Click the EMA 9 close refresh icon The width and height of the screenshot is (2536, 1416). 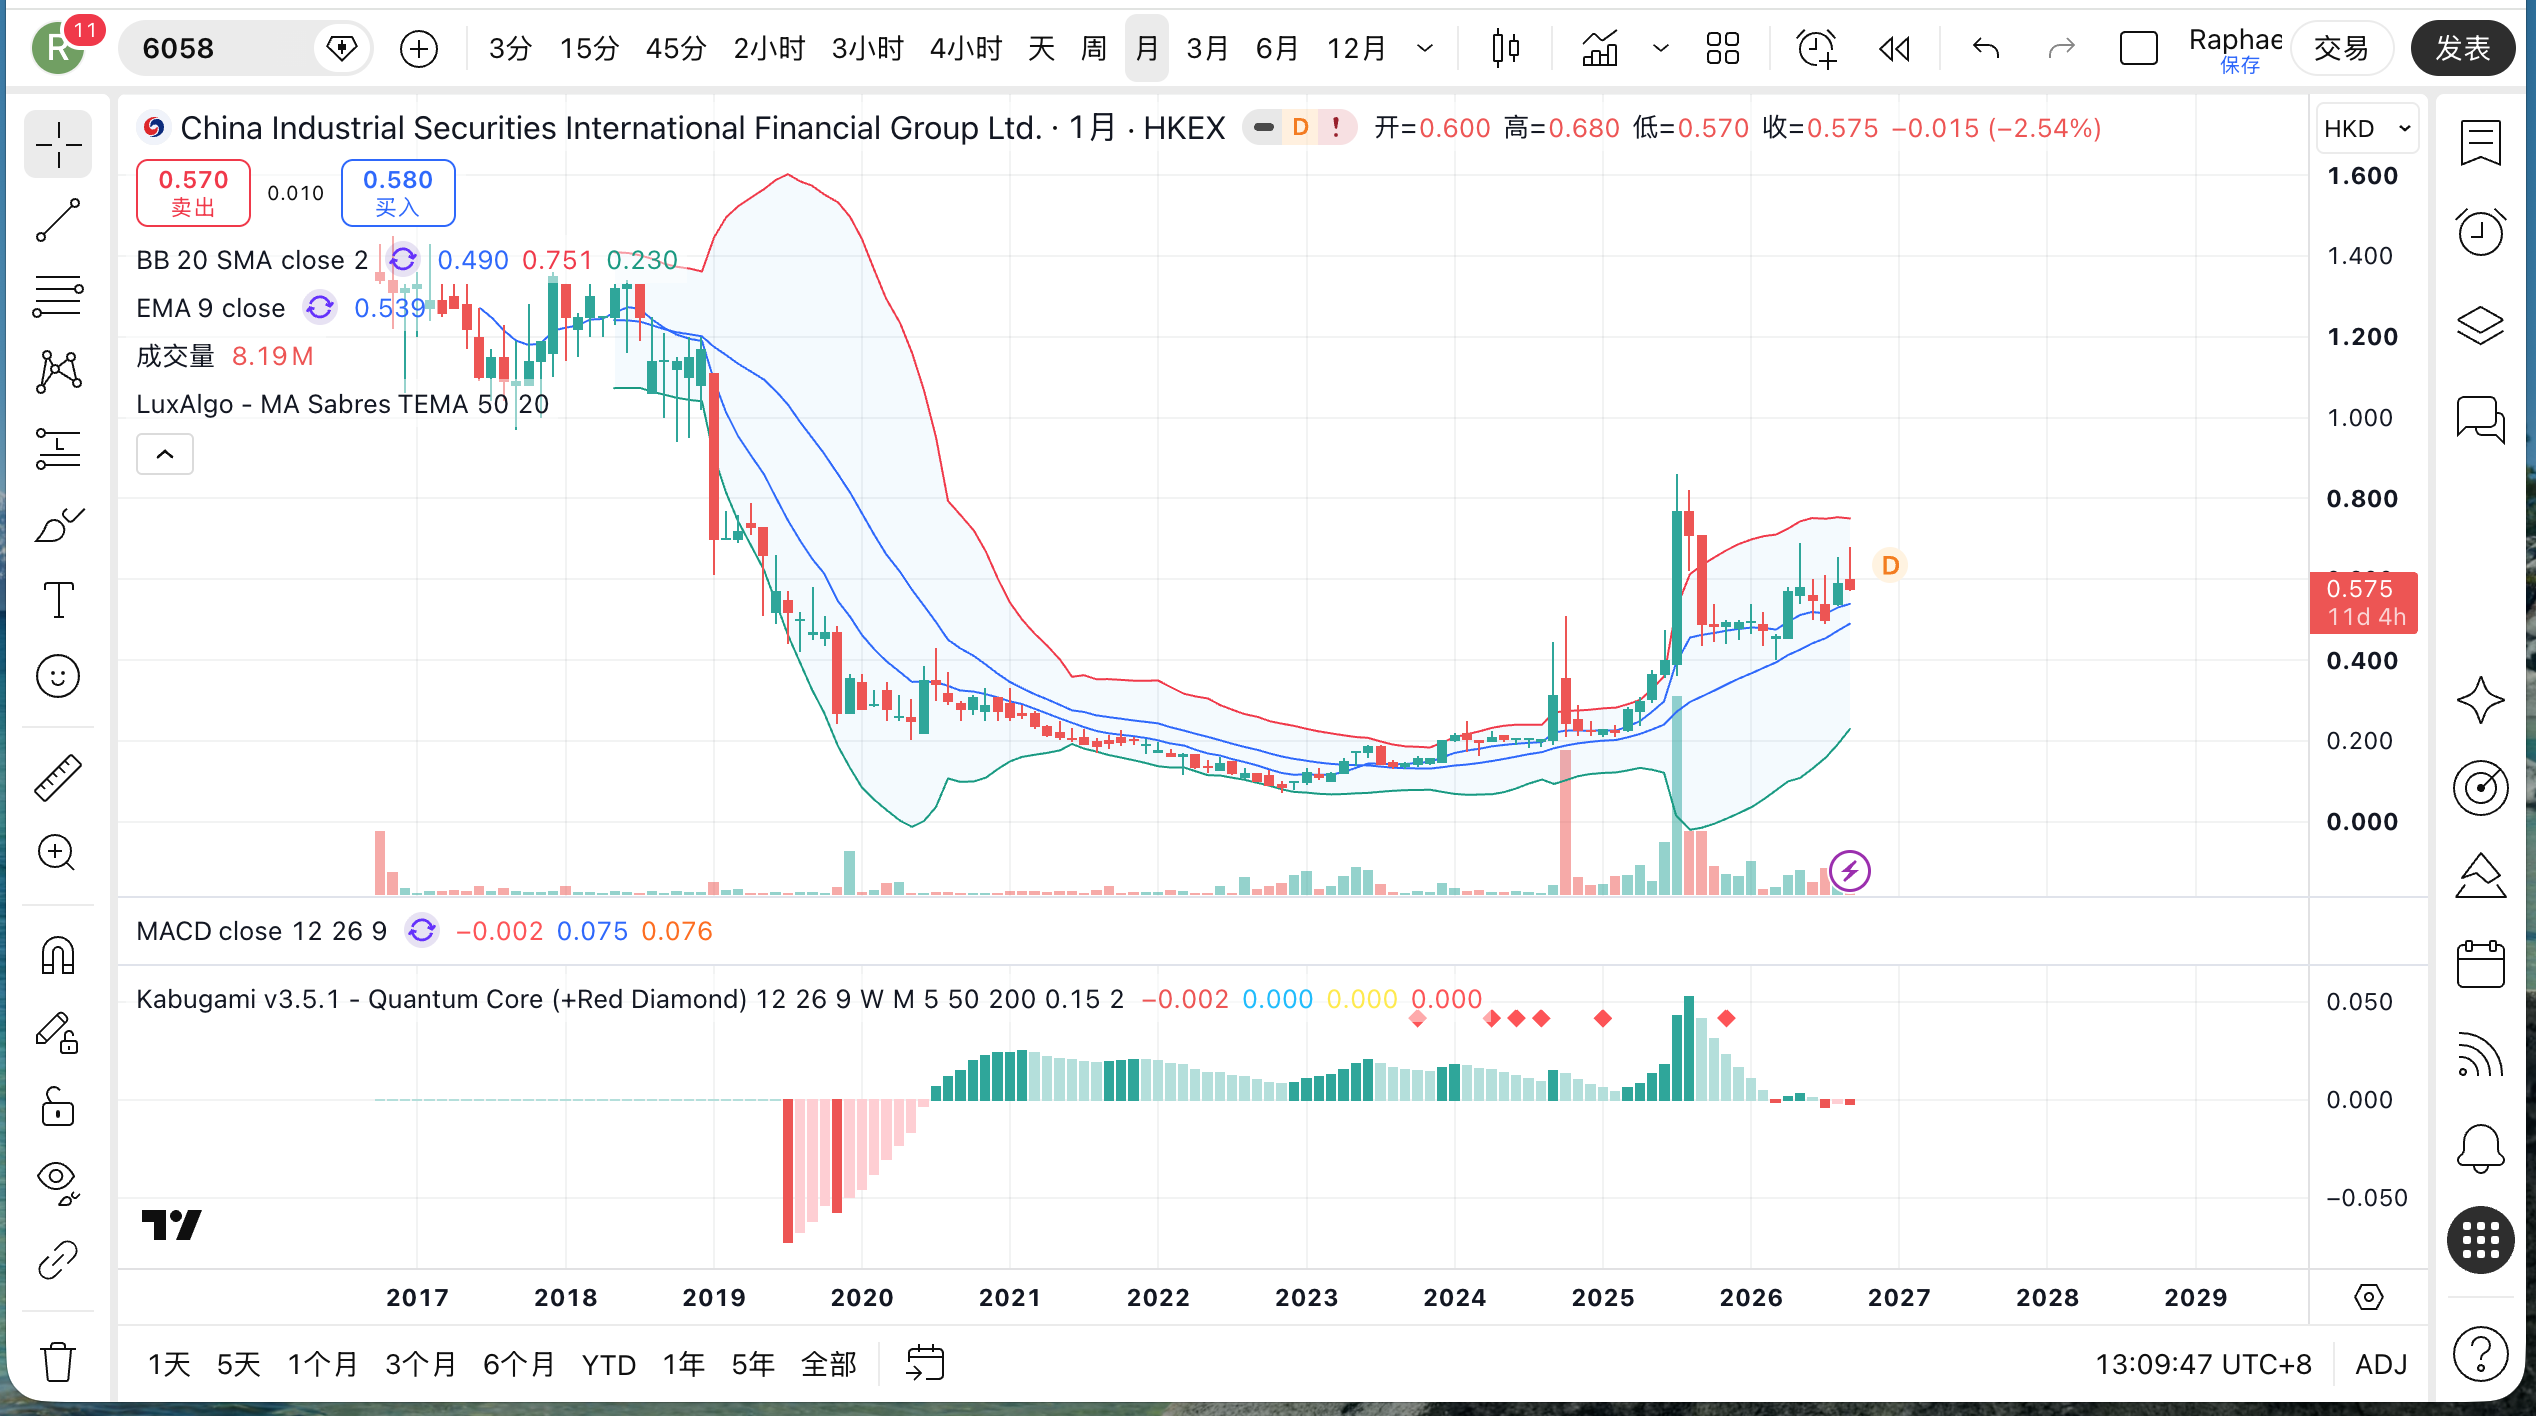pyautogui.click(x=320, y=308)
